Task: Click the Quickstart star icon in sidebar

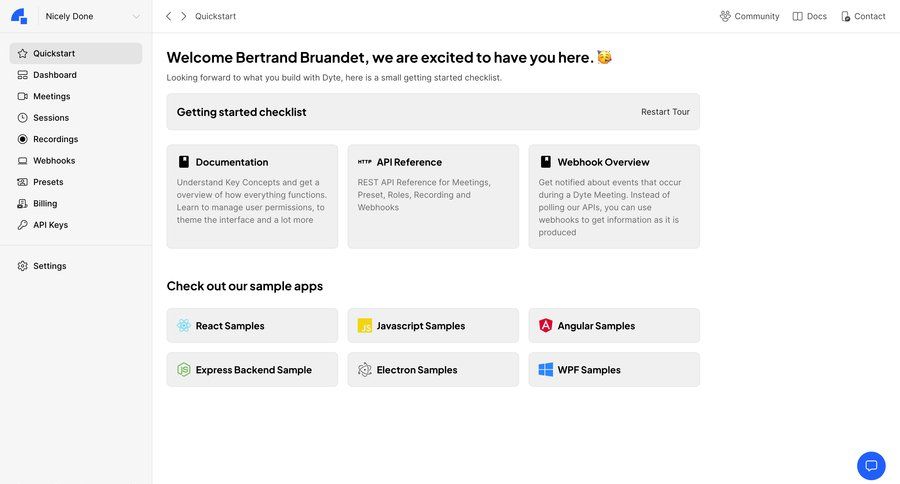Action: coord(22,53)
